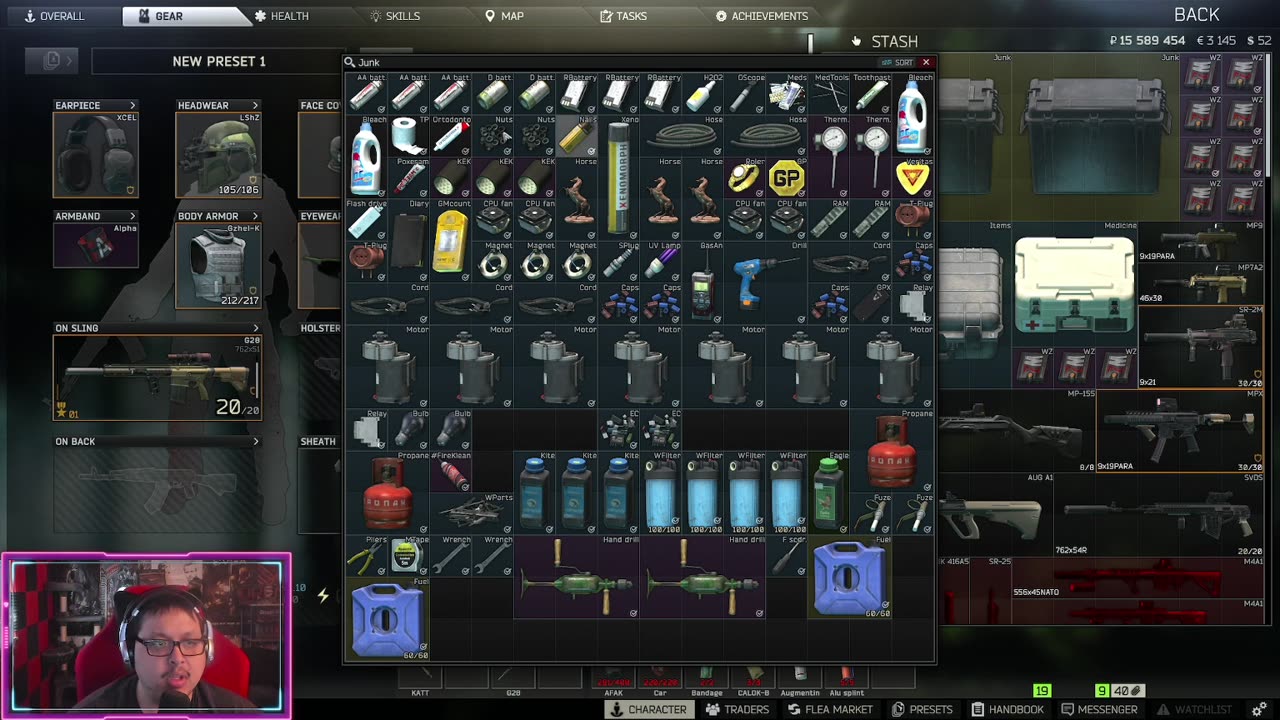Open the MAP tab
Image resolution: width=1280 pixels, height=720 pixels.
coord(504,16)
